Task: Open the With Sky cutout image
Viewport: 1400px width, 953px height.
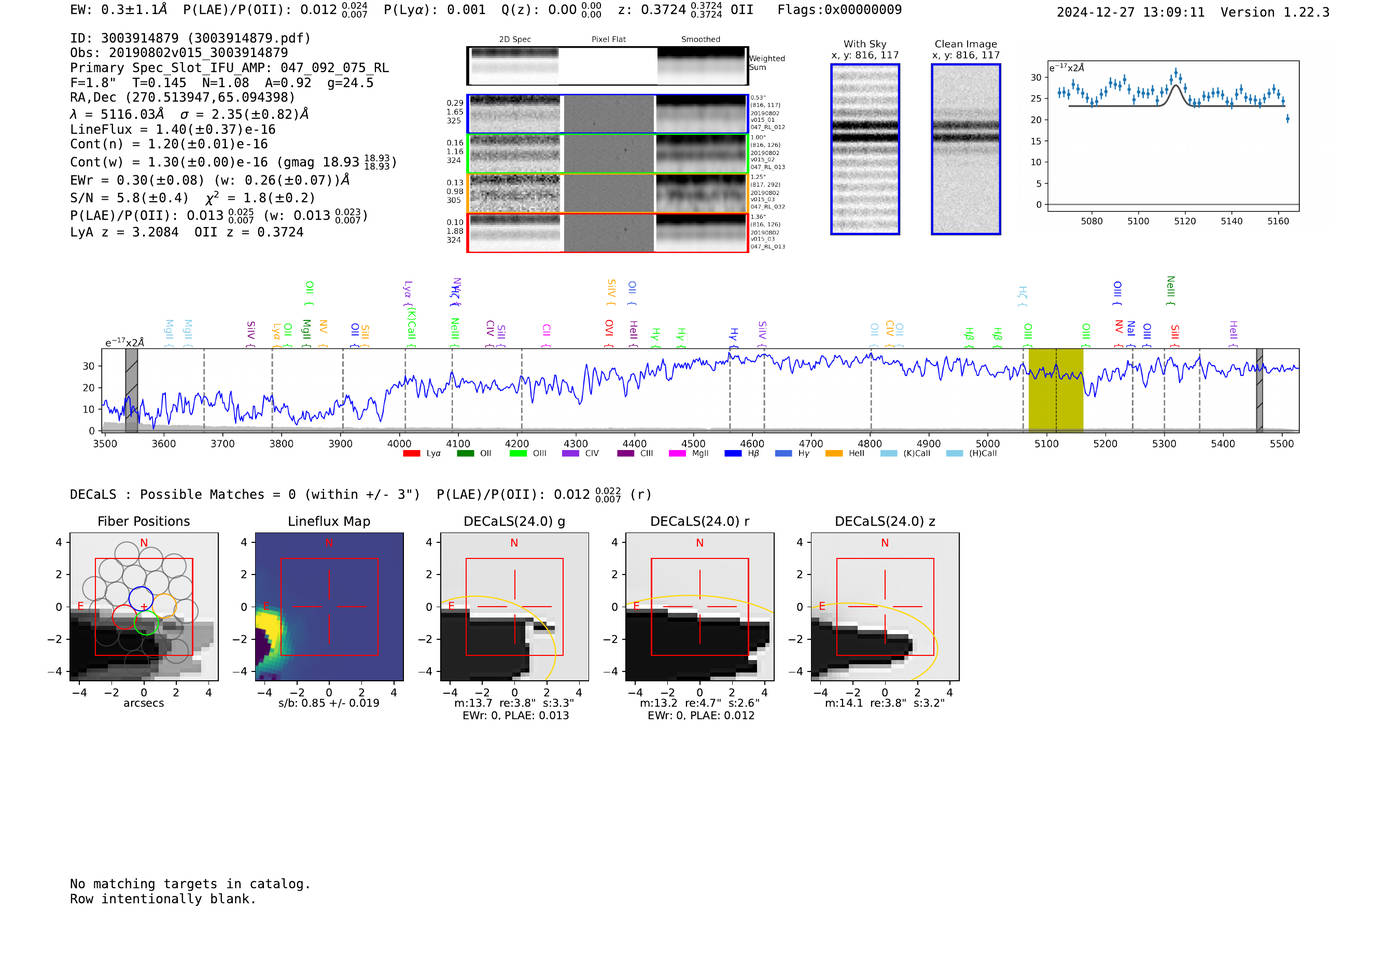Action: (x=865, y=149)
